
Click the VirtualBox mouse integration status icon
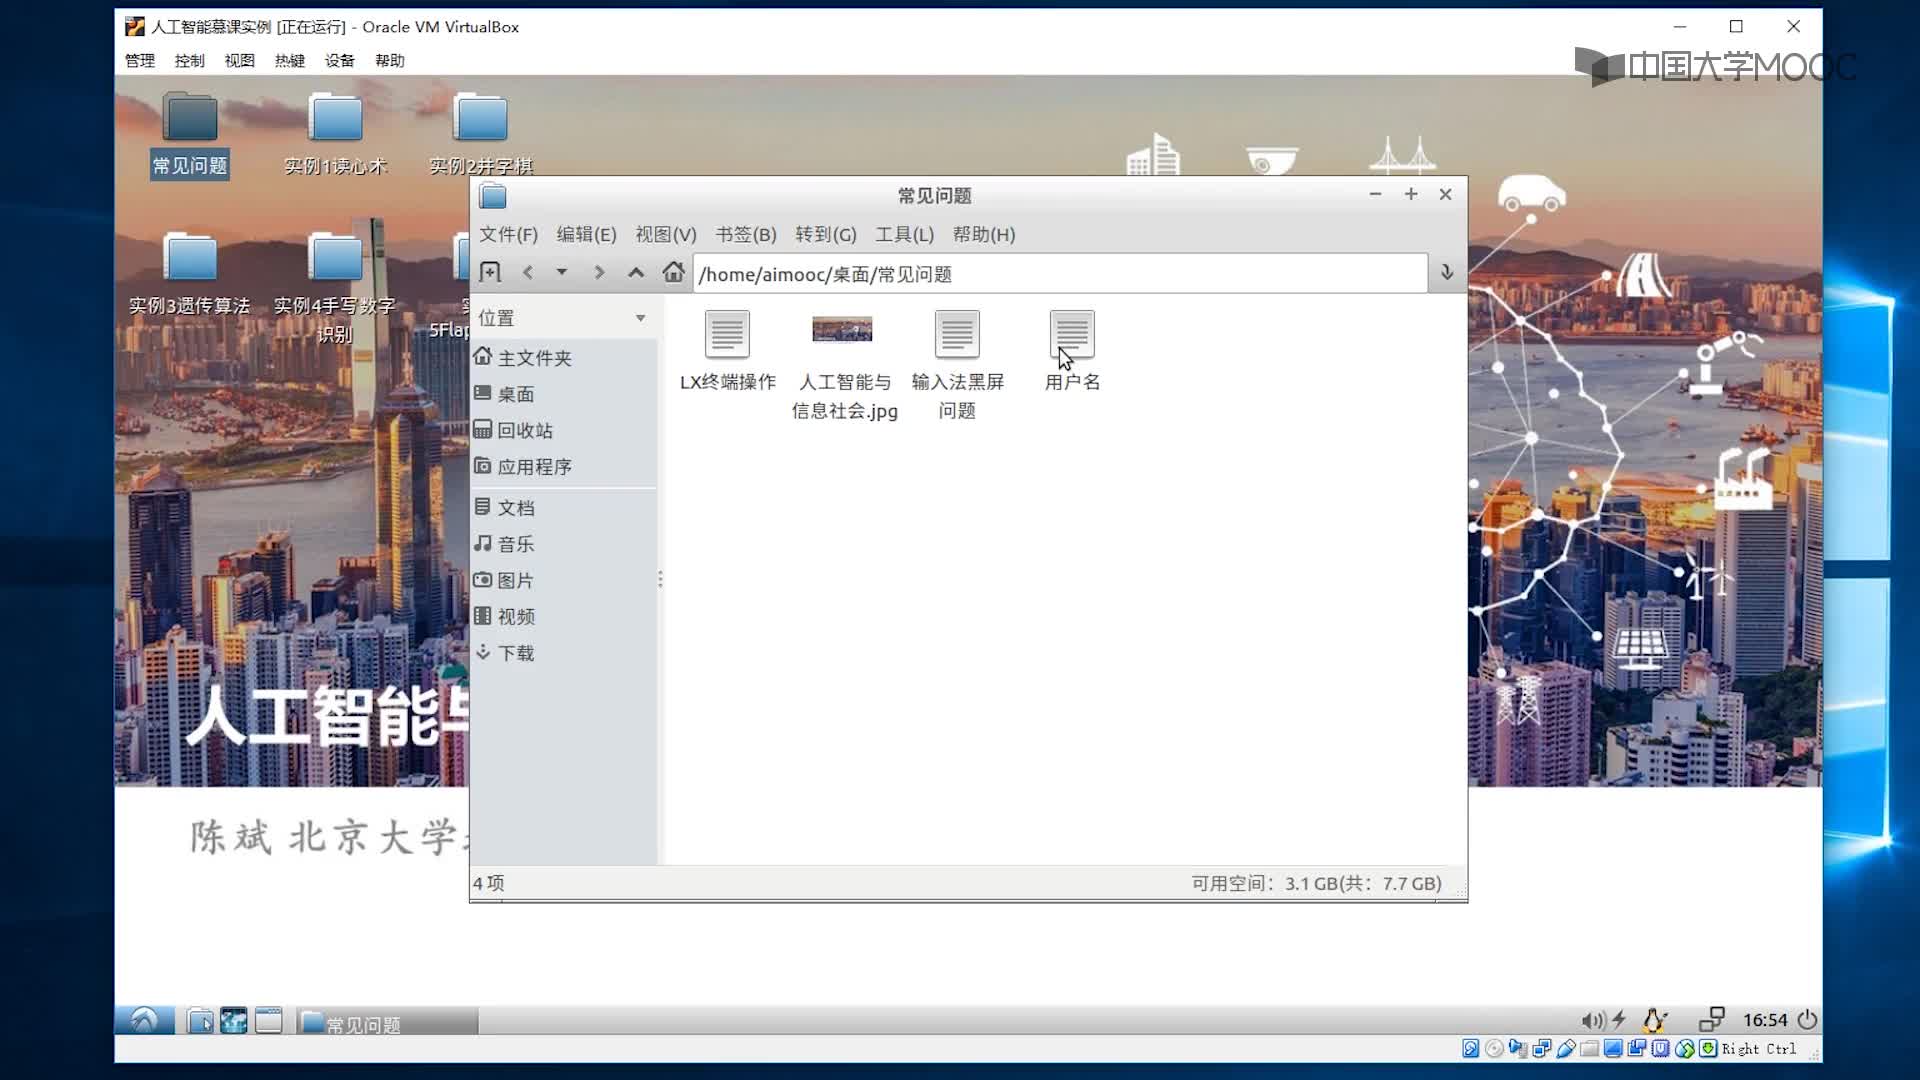click(x=1685, y=1049)
